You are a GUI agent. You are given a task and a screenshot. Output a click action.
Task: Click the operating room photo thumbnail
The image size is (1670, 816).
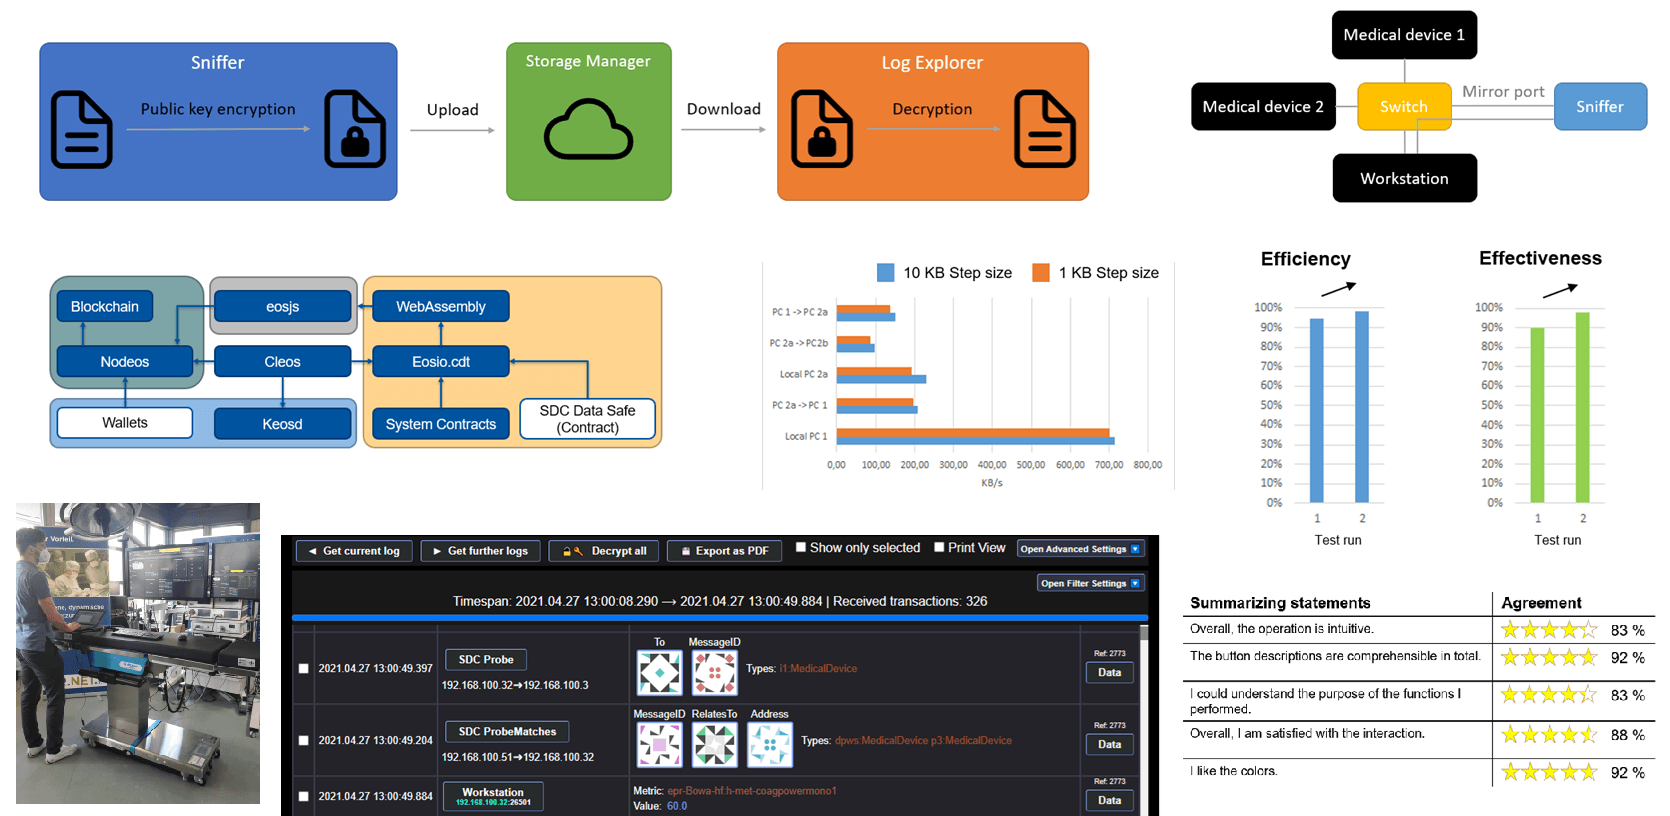click(138, 653)
